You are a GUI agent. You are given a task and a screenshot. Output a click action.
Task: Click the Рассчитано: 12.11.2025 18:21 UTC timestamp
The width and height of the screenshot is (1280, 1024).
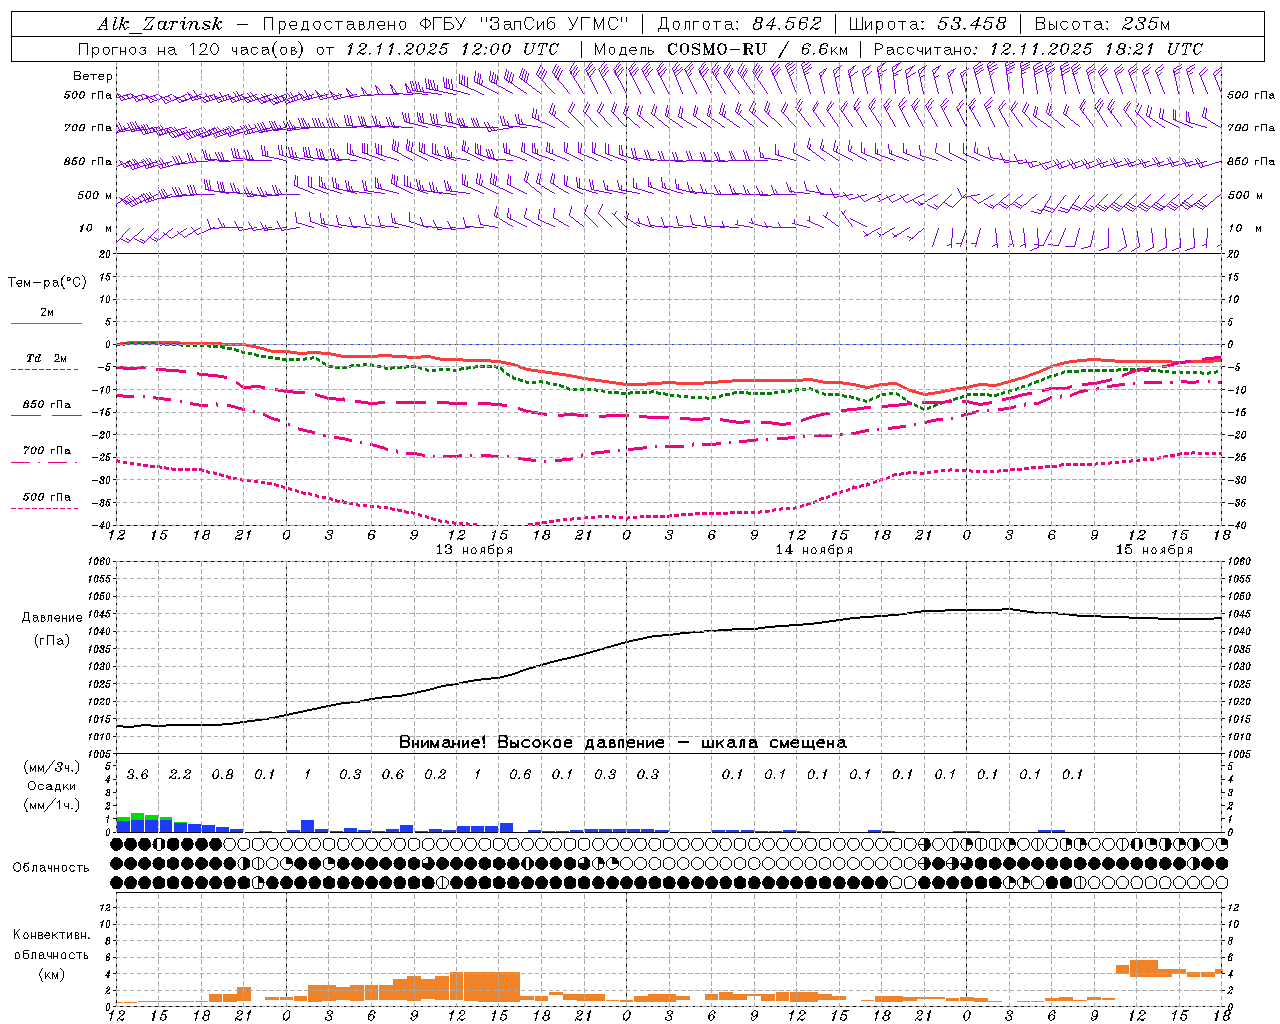1038,49
